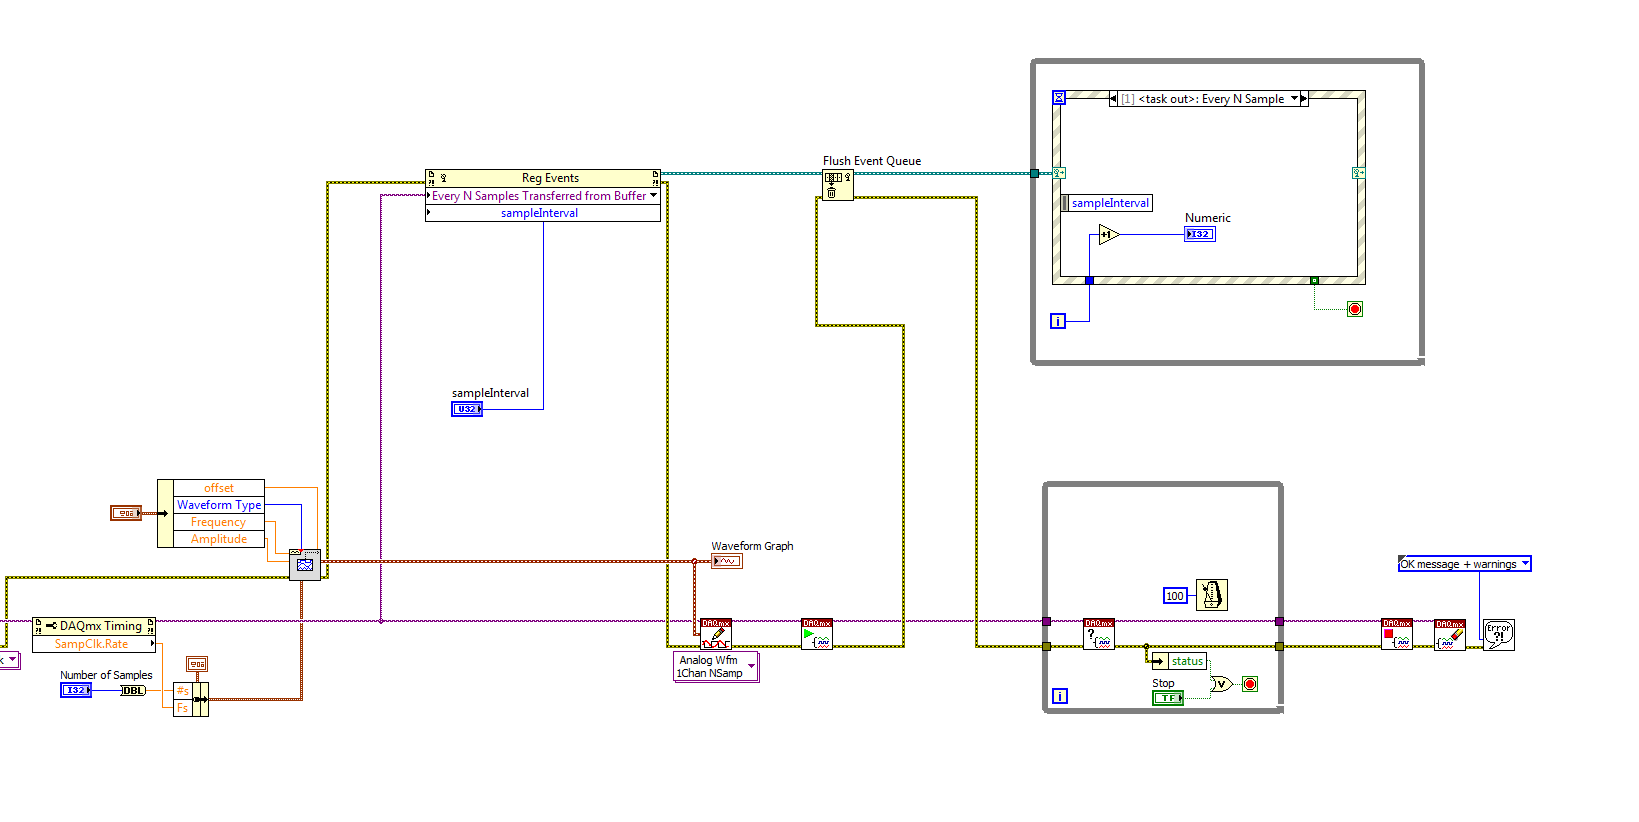Select the Increment function triangle
Image resolution: width=1639 pixels, height=822 pixels.
click(x=1108, y=234)
